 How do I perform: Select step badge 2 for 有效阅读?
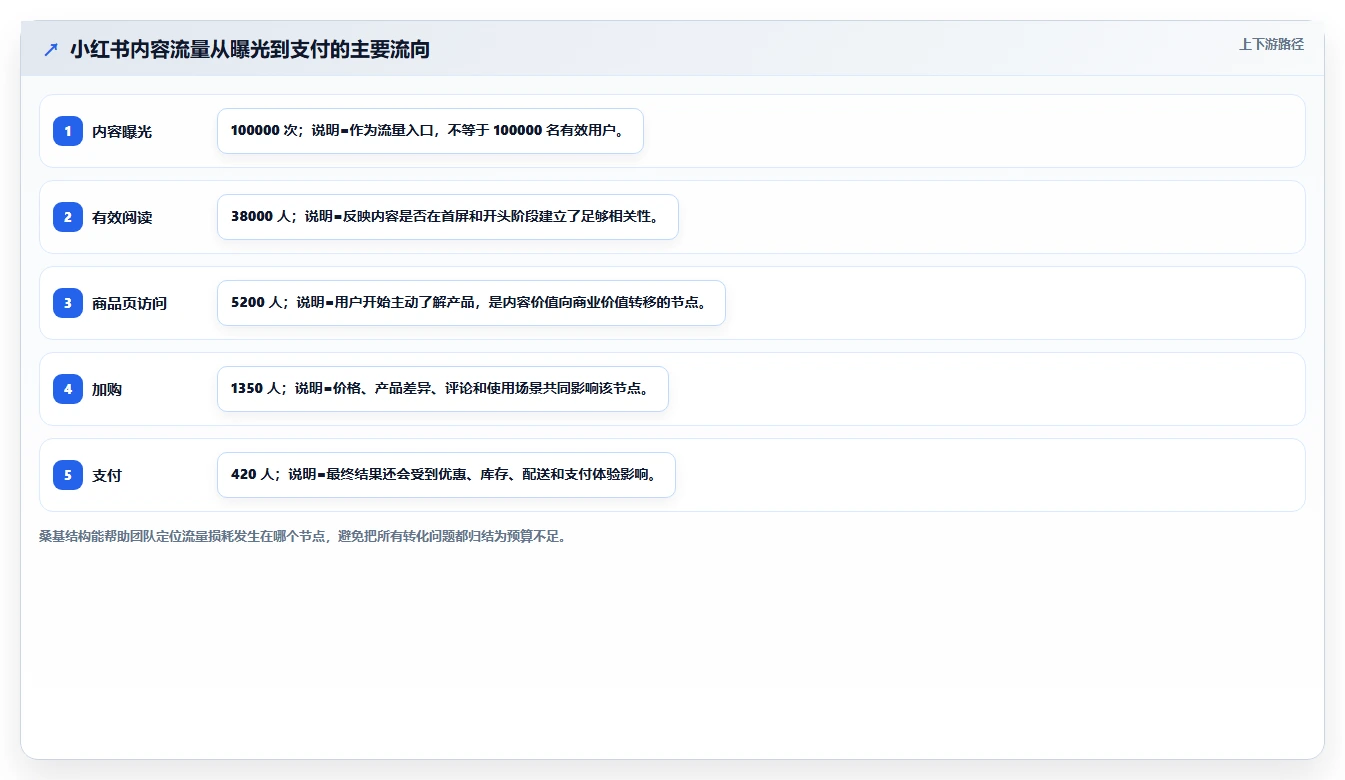[68, 217]
